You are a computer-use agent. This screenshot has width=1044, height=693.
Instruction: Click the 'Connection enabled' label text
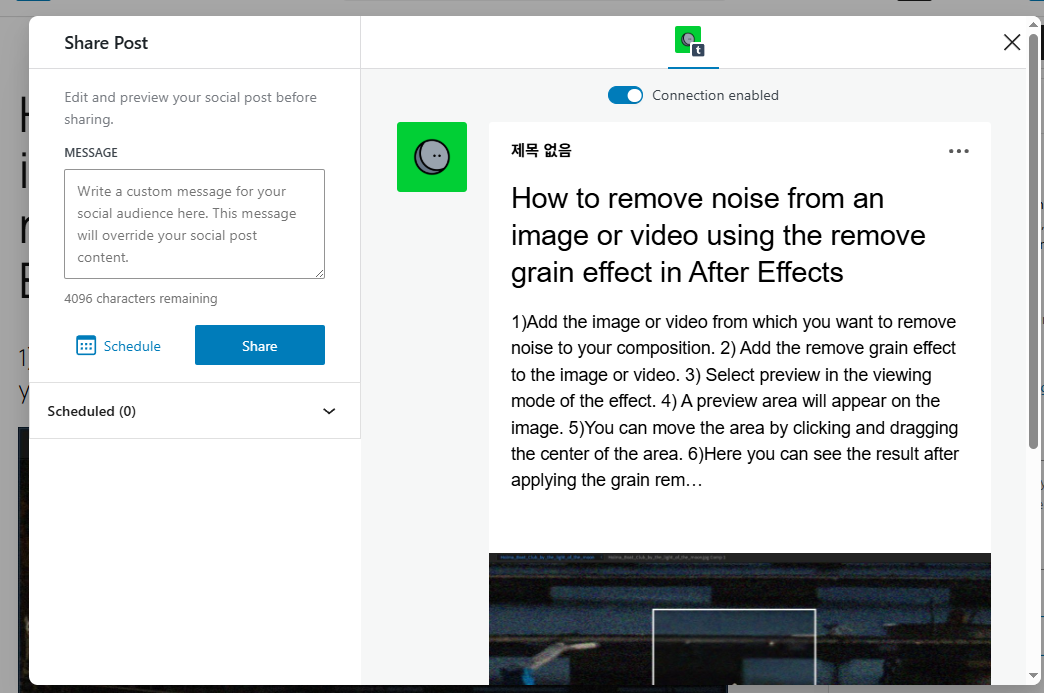coord(715,95)
